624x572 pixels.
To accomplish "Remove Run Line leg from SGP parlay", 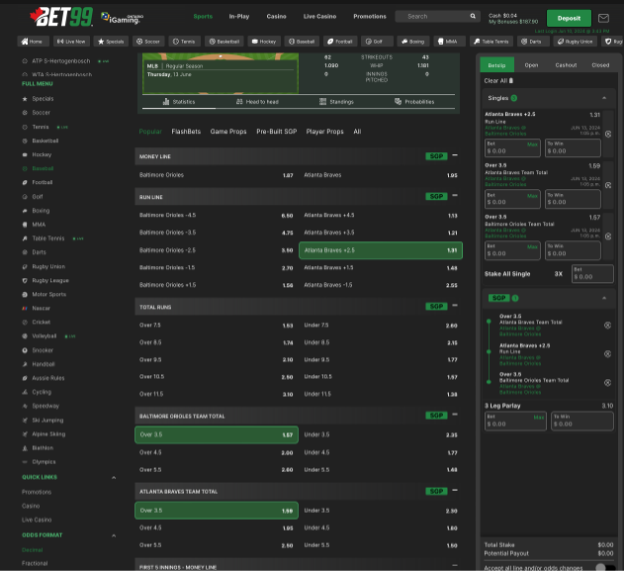I will (x=608, y=351).
